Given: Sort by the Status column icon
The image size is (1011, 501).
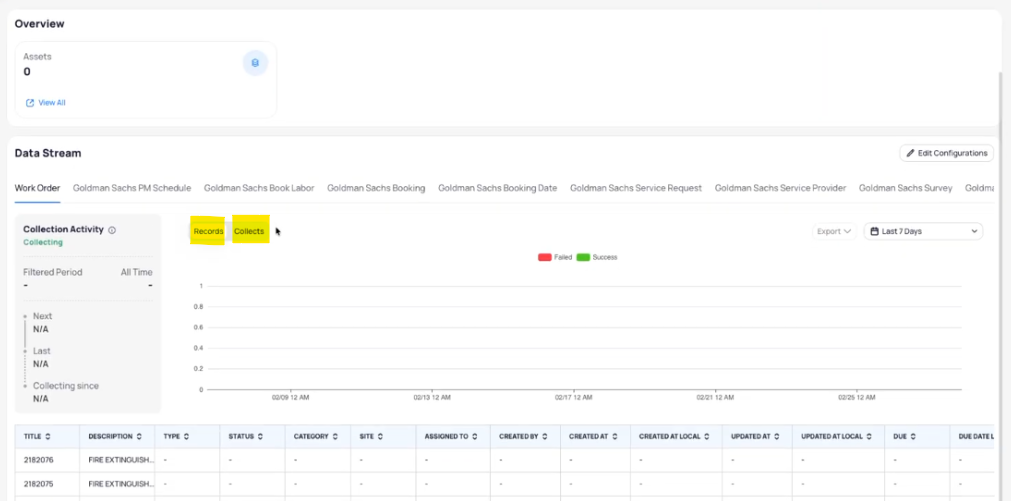Looking at the screenshot, I should [x=261, y=437].
